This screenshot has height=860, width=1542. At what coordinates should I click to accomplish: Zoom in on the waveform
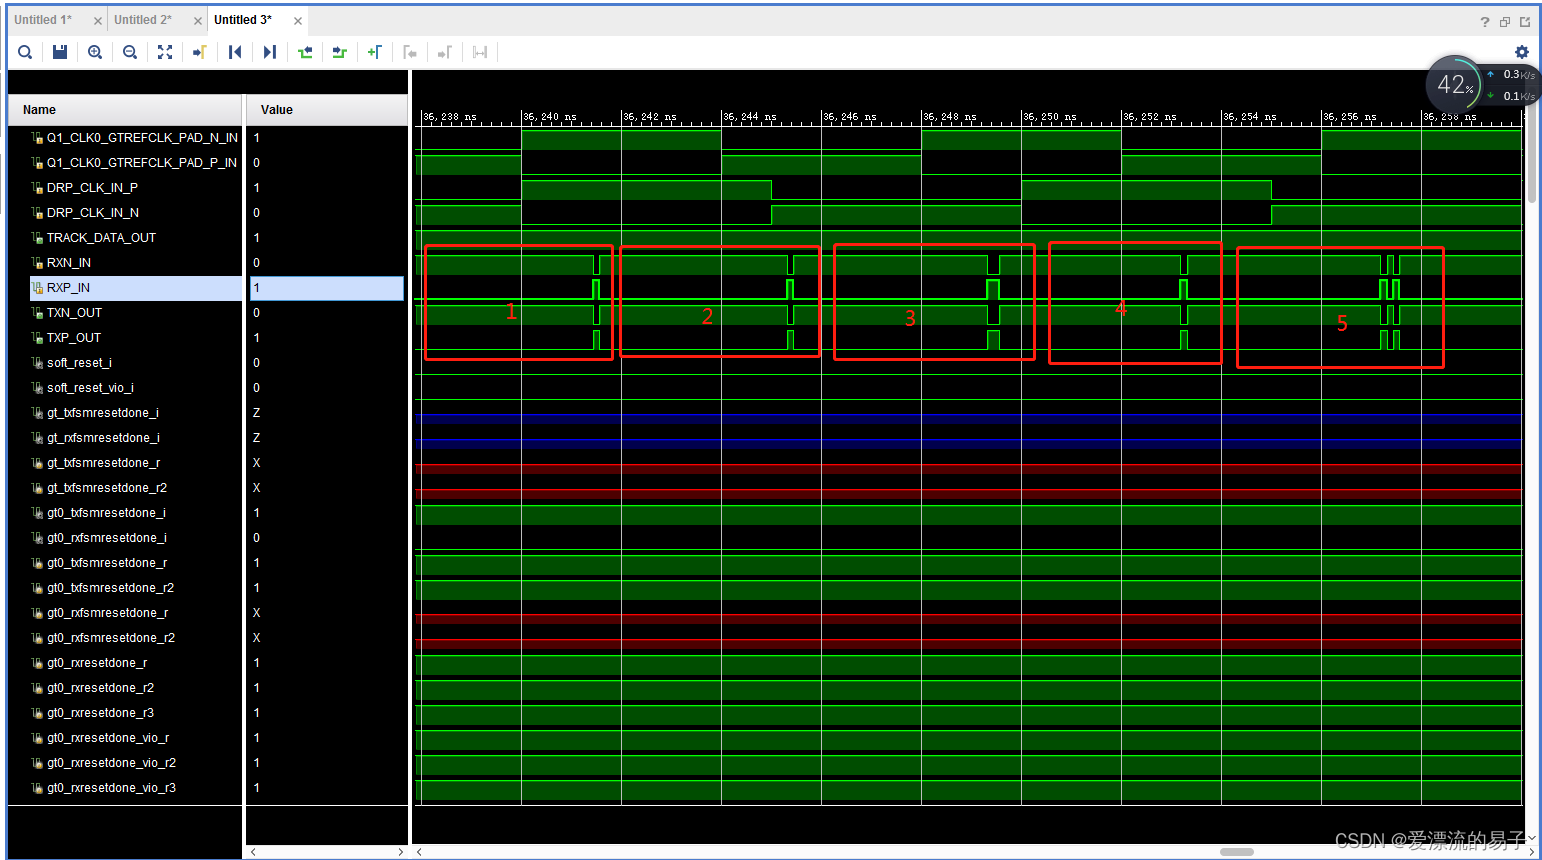click(x=95, y=52)
